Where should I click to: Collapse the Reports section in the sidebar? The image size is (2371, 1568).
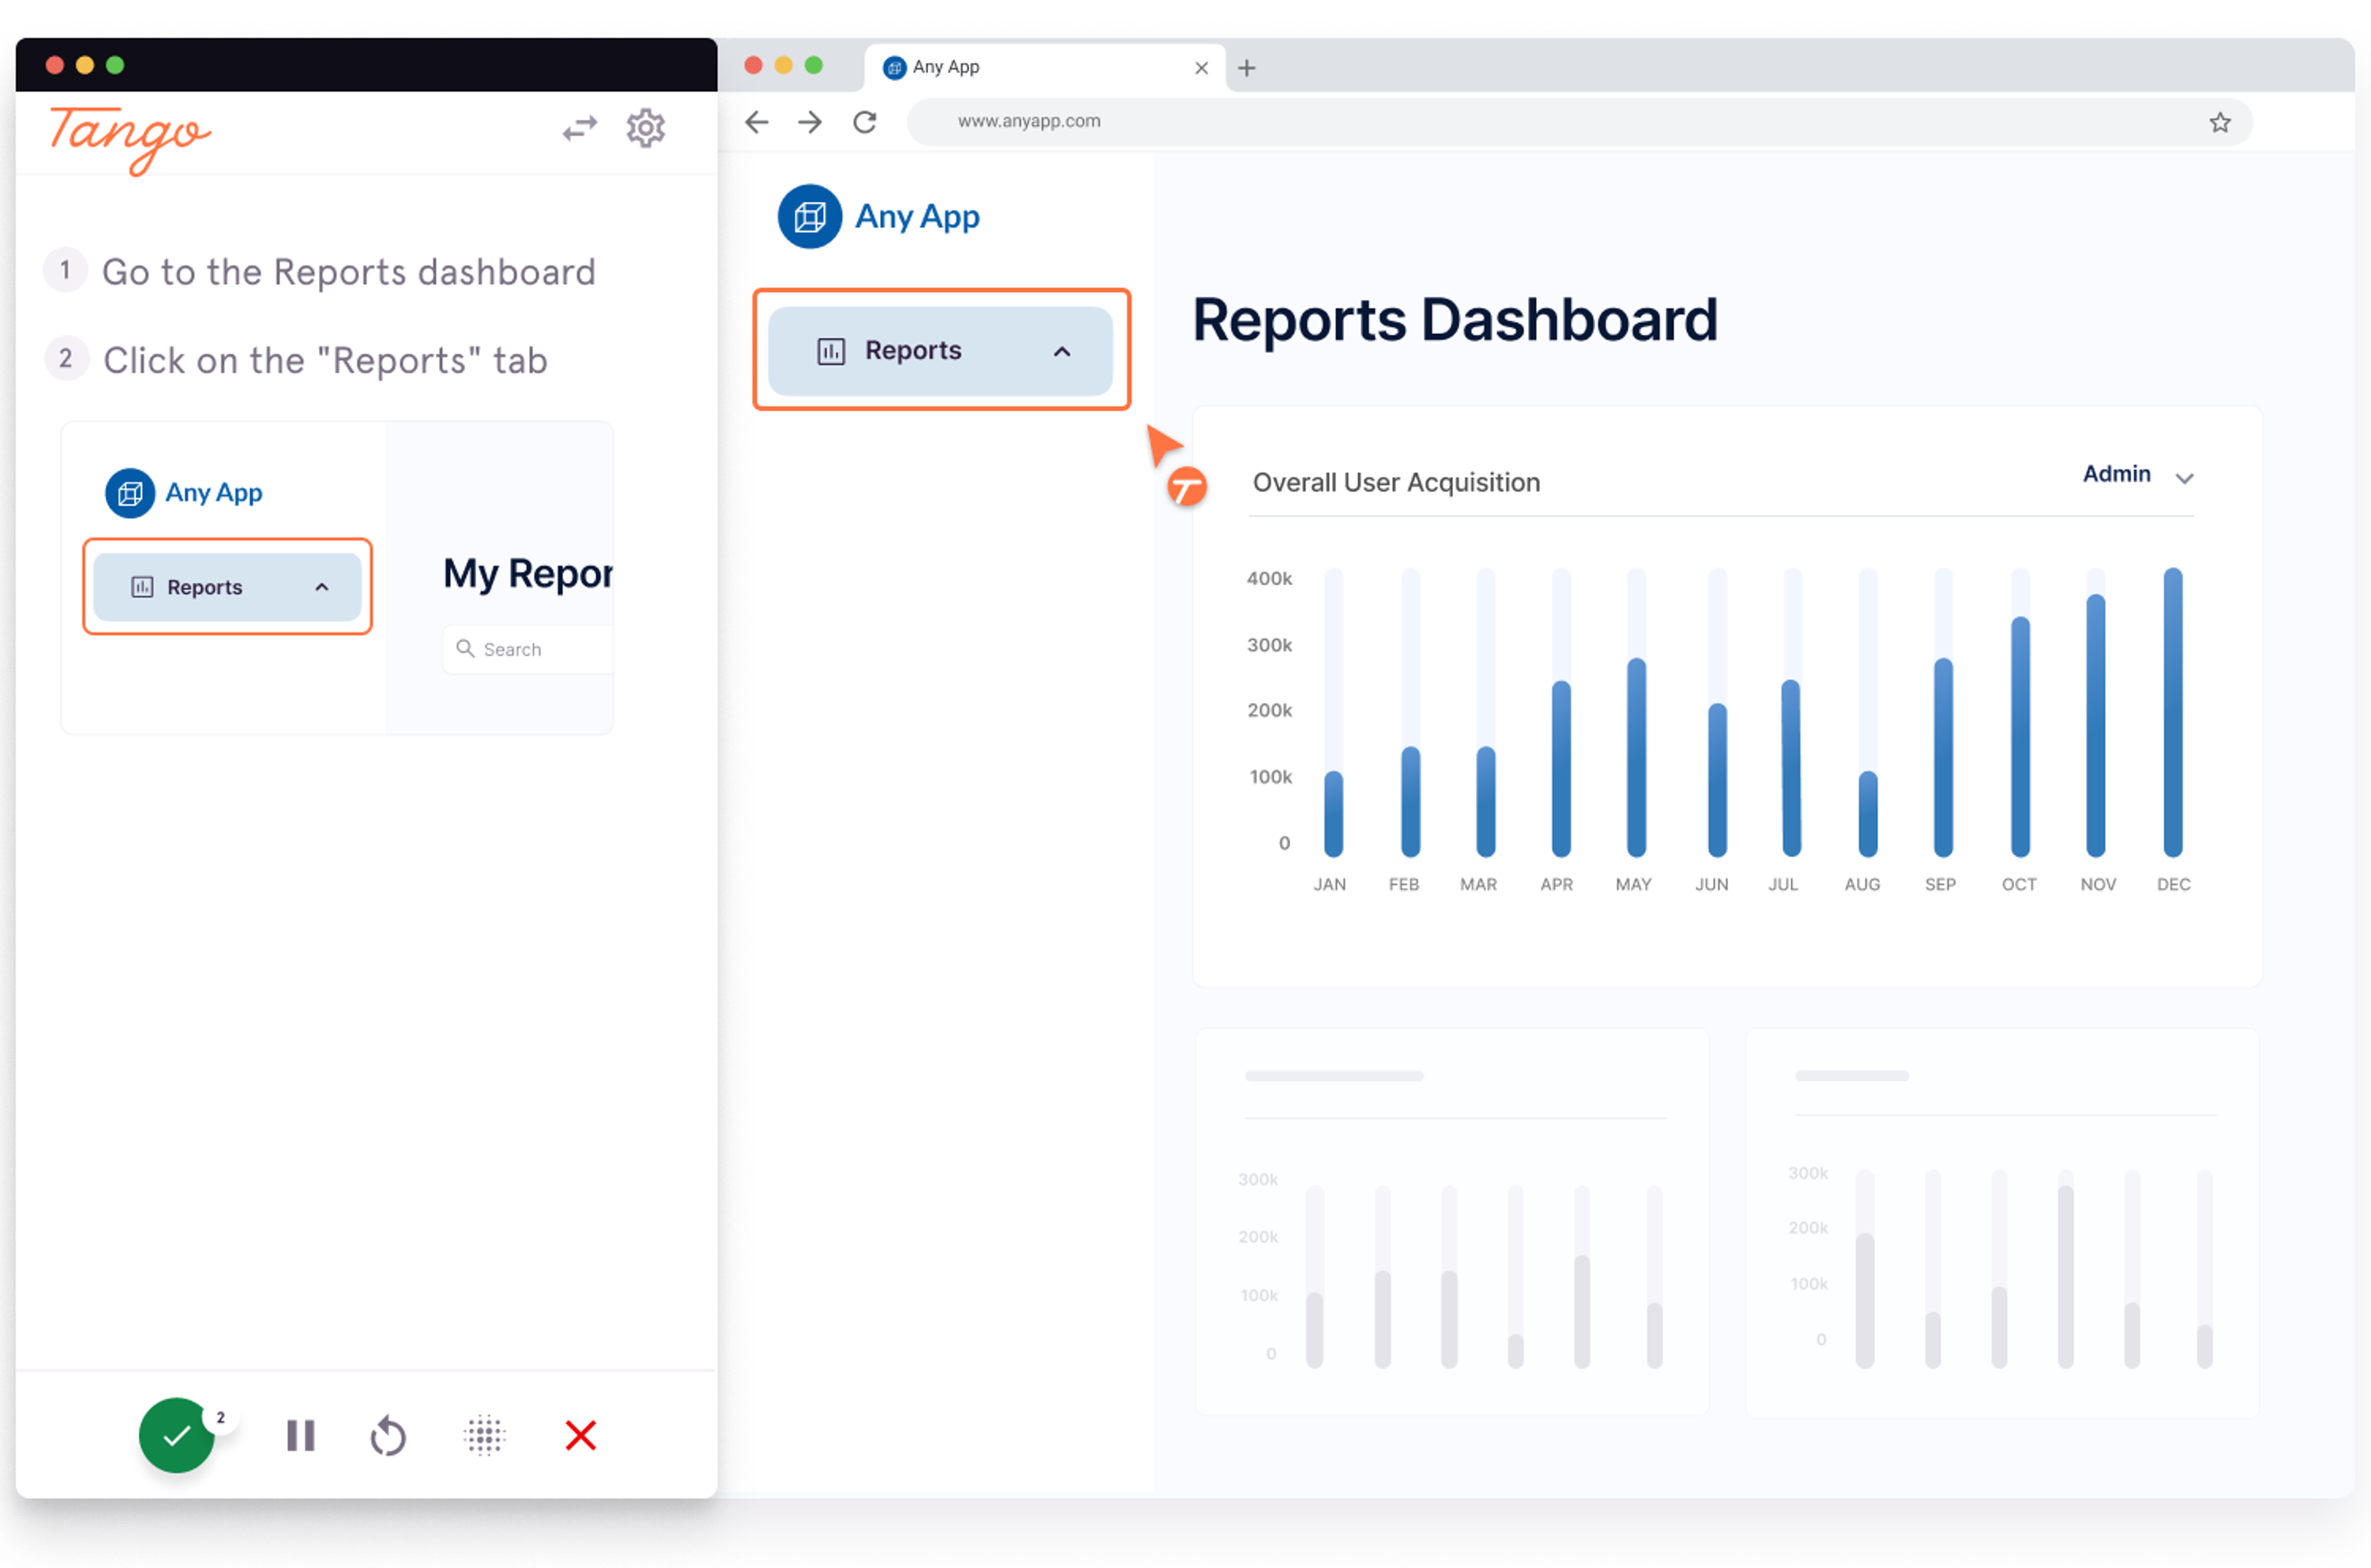[1062, 351]
